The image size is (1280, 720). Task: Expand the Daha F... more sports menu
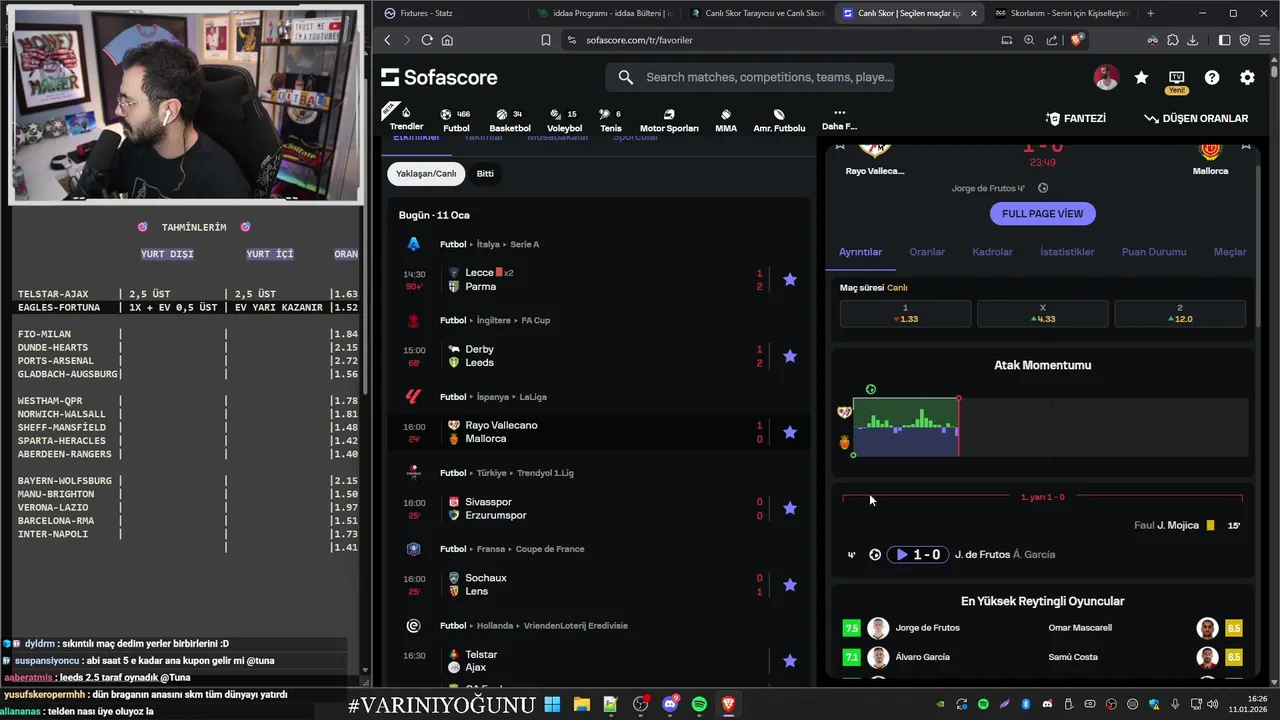pyautogui.click(x=839, y=119)
